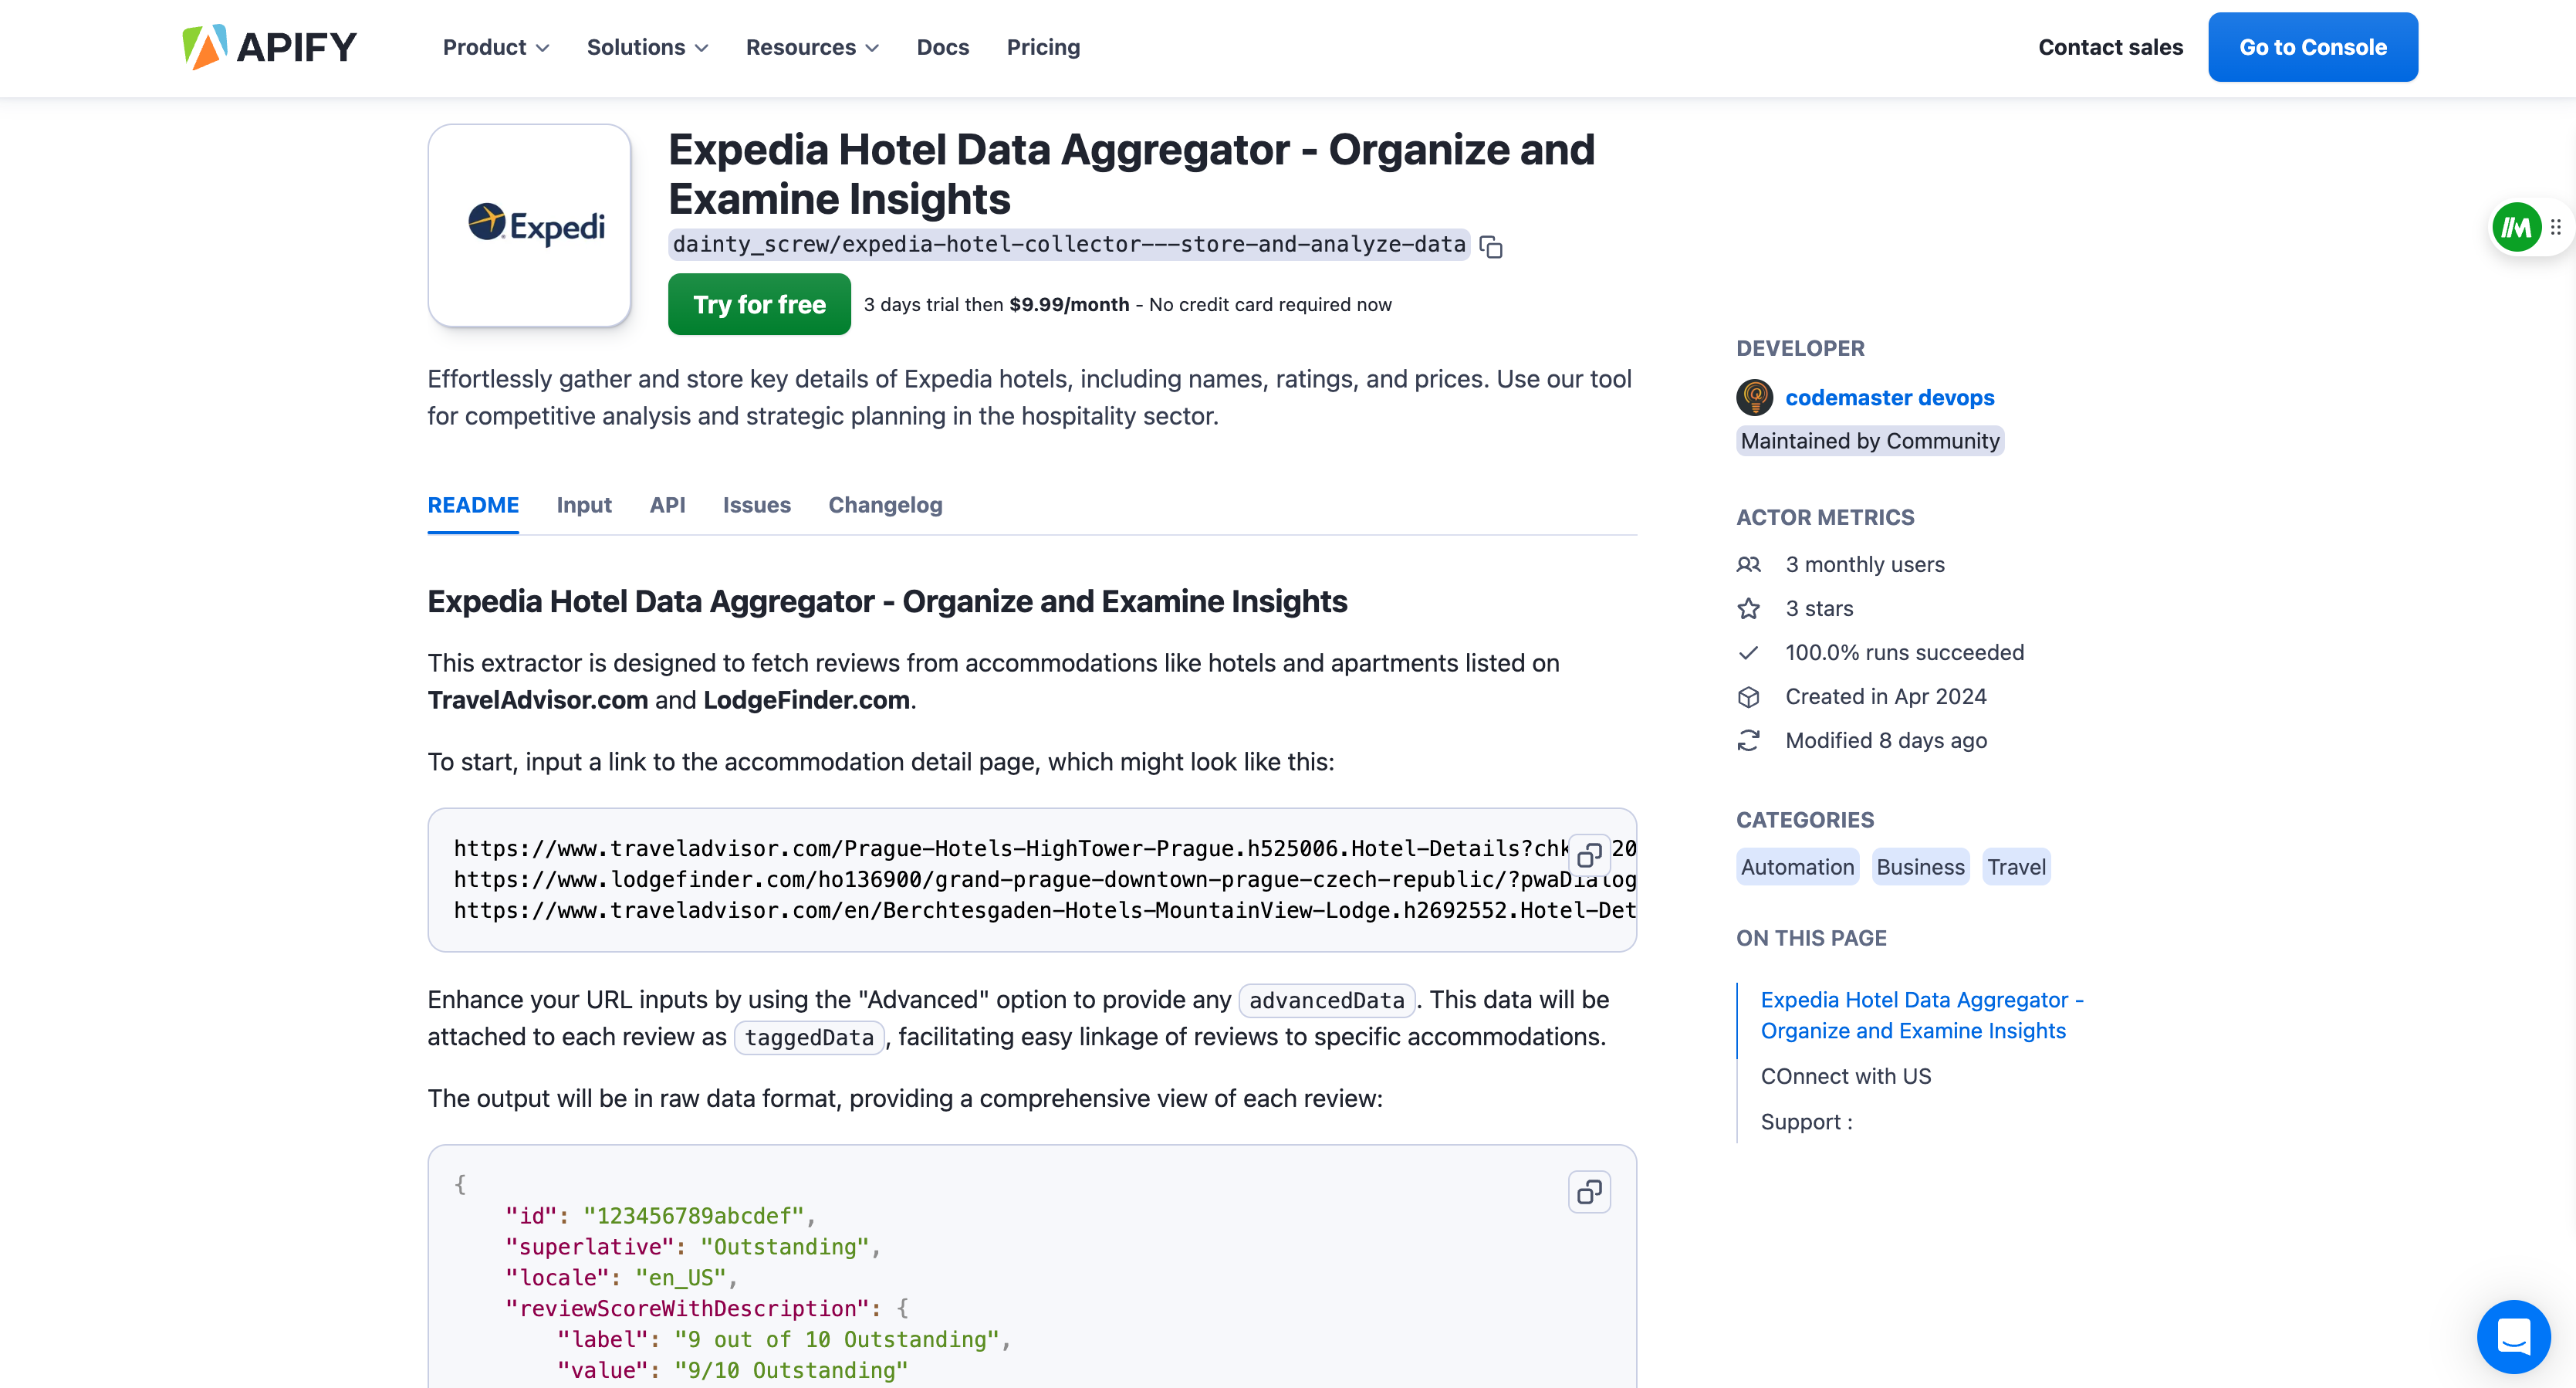The width and height of the screenshot is (2576, 1388).
Task: Click the page title heading Expedia Hotel Data Aggregator
Action: tap(1131, 174)
